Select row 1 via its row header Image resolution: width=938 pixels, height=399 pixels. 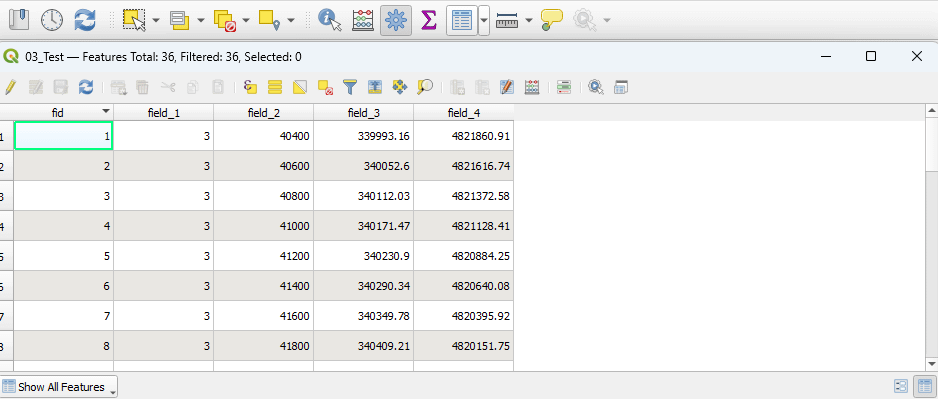[x=7, y=136]
